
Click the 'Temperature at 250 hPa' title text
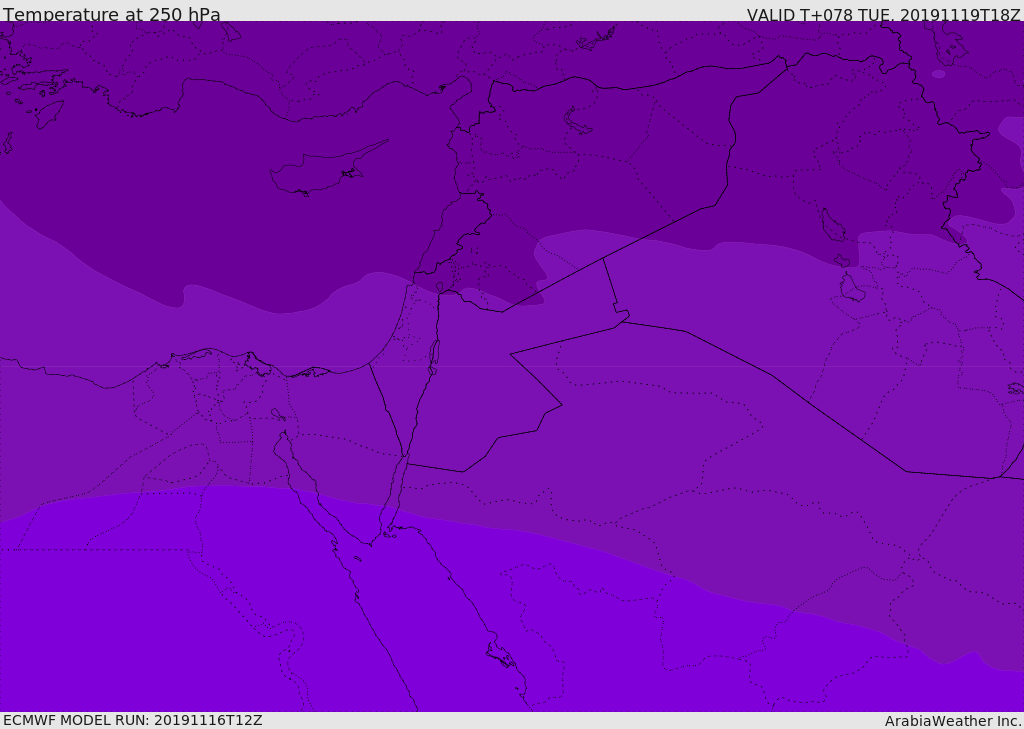click(112, 14)
